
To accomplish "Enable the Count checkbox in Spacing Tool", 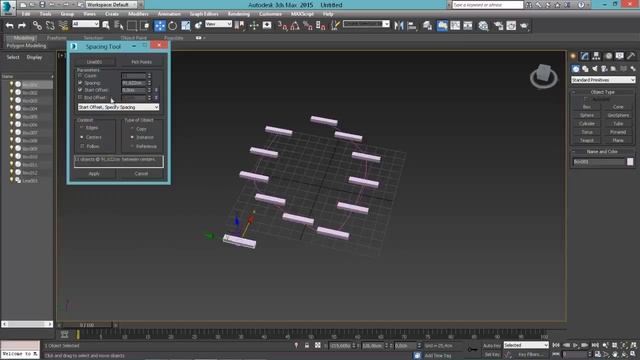I will point(80,76).
